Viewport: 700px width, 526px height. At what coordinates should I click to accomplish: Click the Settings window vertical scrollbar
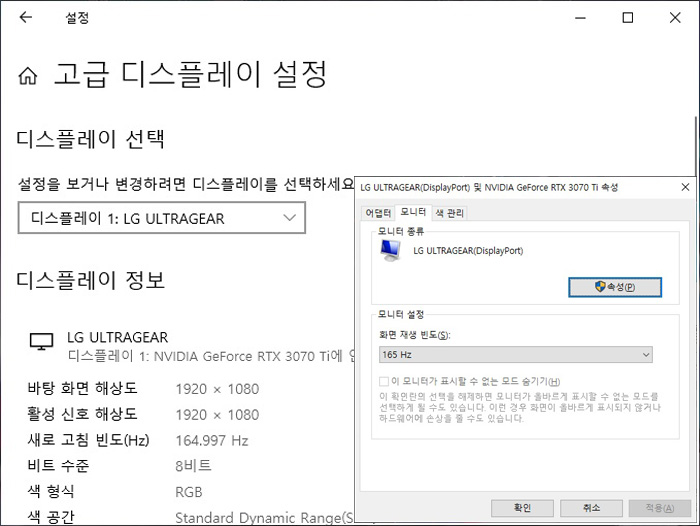(x=696, y=146)
